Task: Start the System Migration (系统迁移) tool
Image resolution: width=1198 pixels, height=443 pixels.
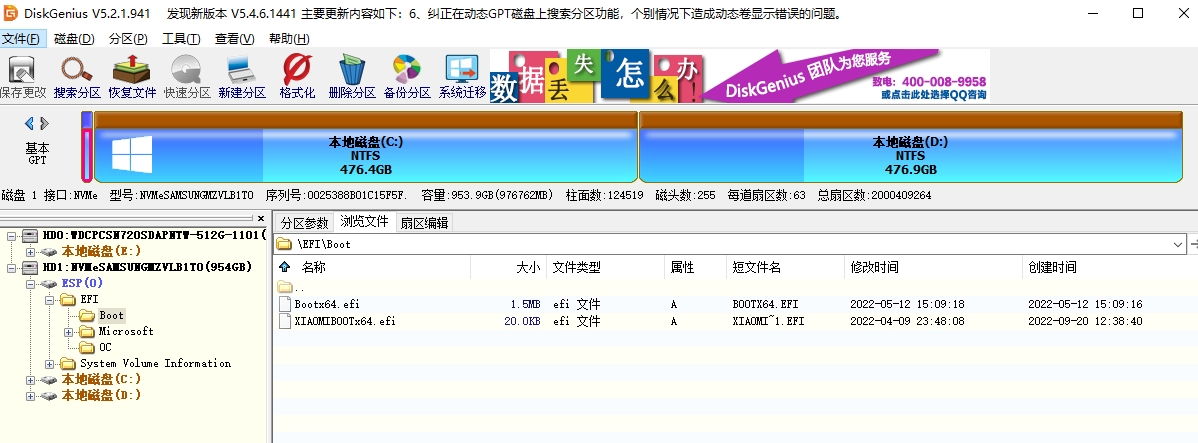Action: pyautogui.click(x=462, y=77)
